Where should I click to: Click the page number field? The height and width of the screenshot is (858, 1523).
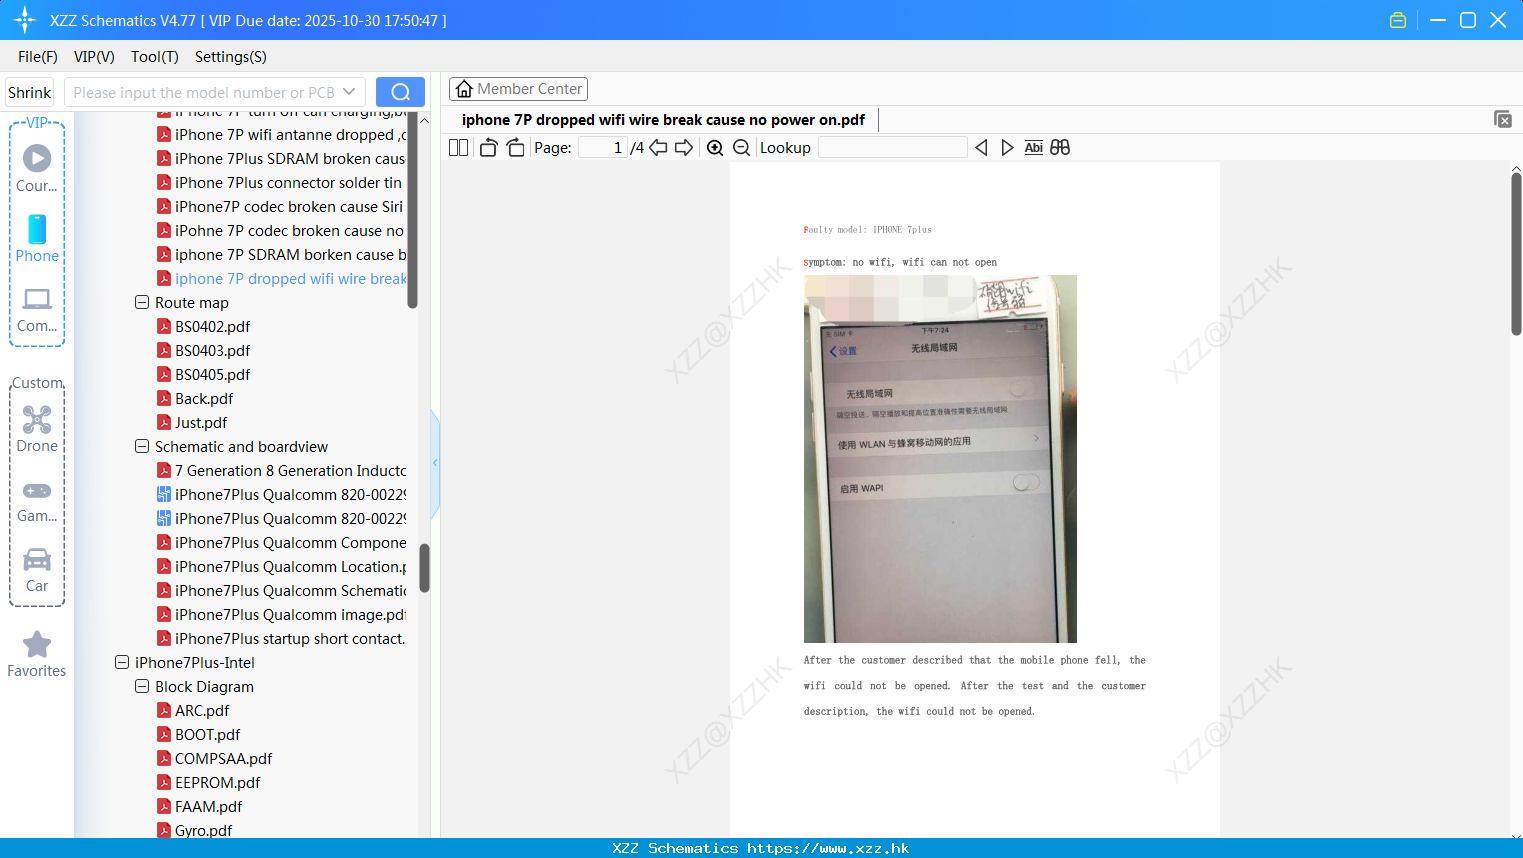(603, 147)
